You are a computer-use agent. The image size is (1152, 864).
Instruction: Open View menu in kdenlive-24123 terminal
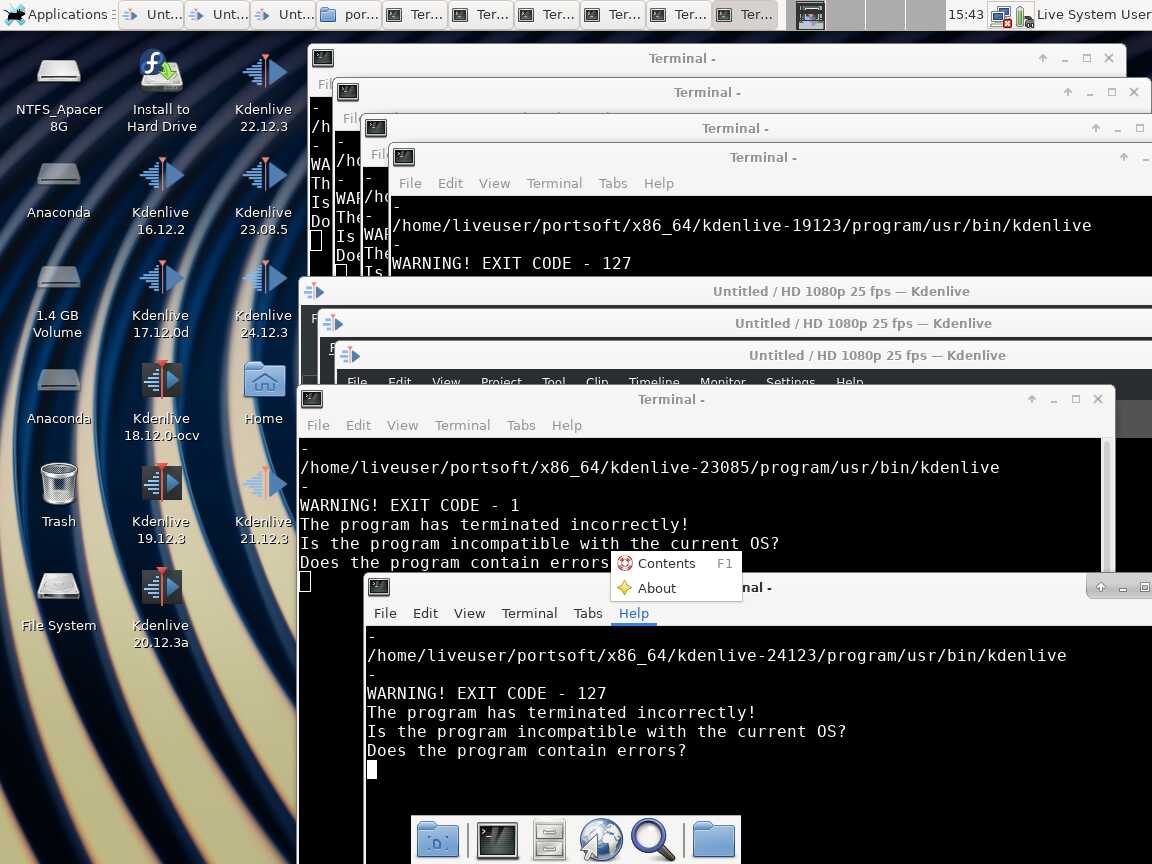469,613
